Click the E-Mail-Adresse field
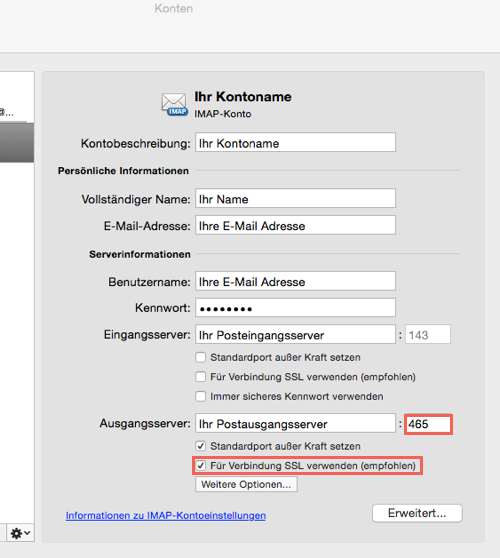The height and width of the screenshot is (558, 500). pyautogui.click(x=295, y=225)
